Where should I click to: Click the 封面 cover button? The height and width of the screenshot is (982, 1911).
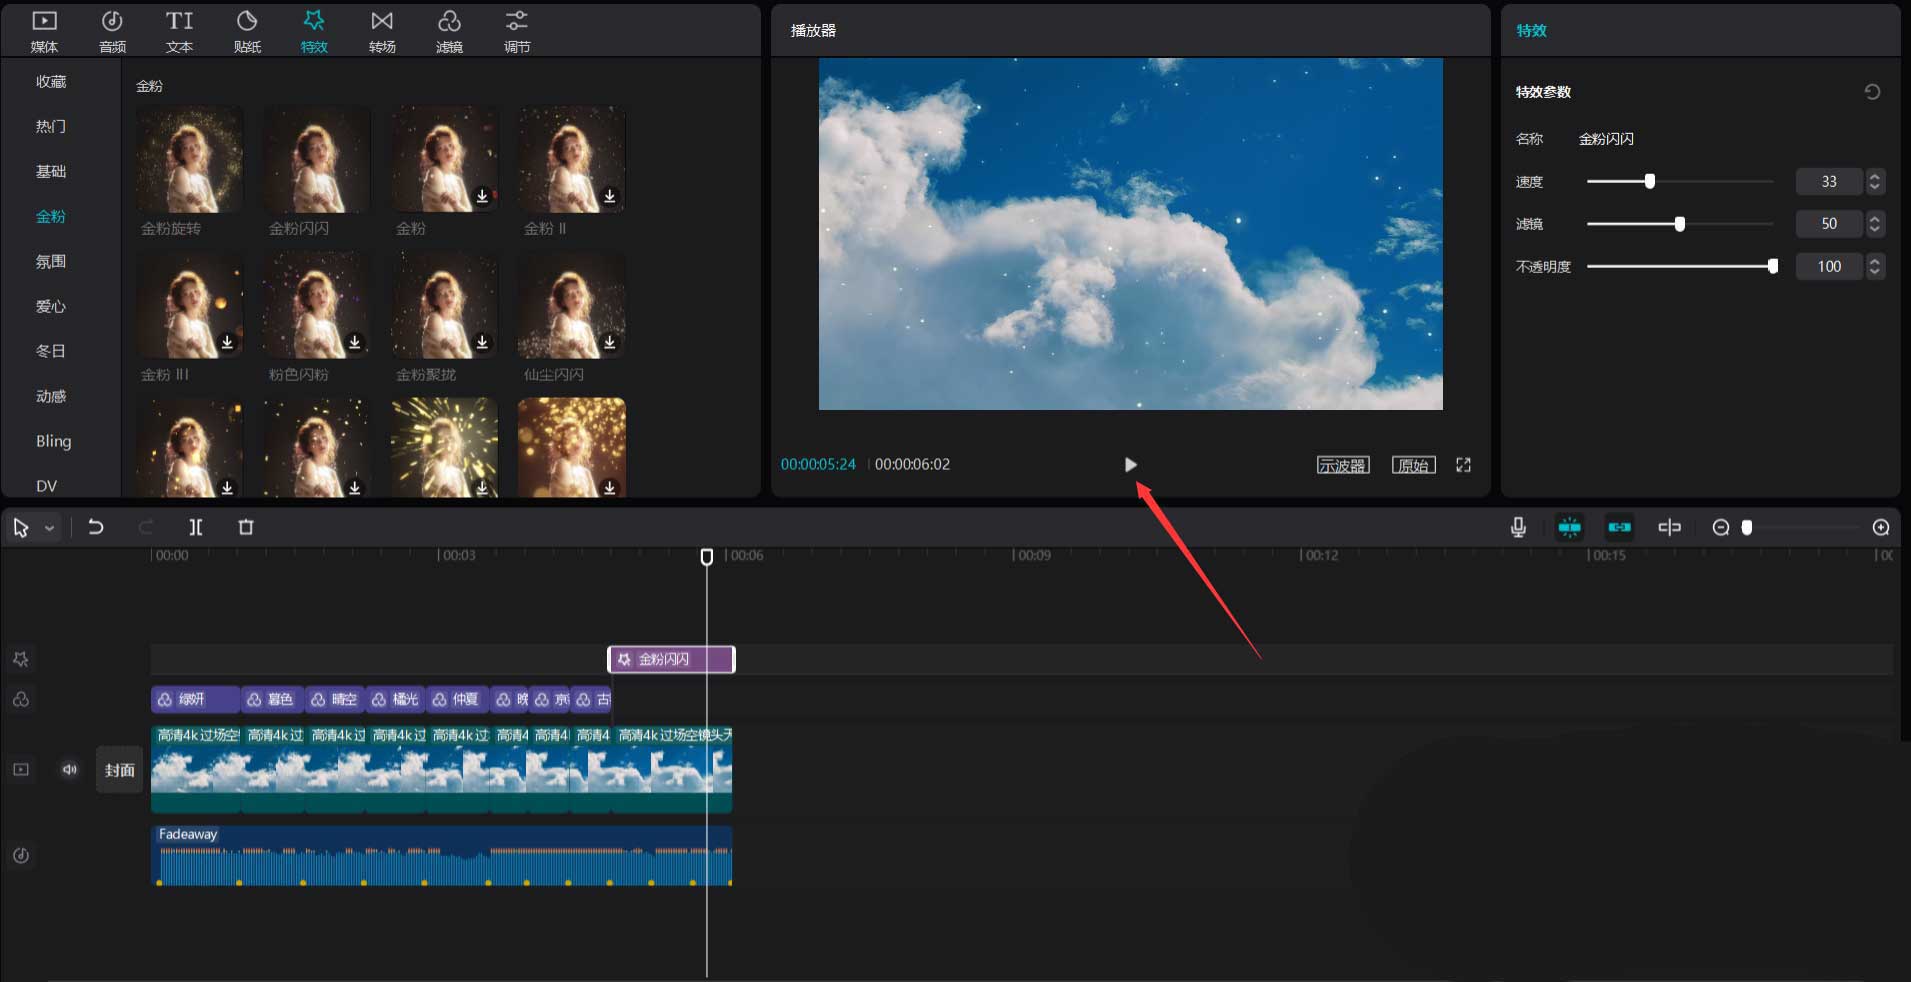[x=120, y=770]
